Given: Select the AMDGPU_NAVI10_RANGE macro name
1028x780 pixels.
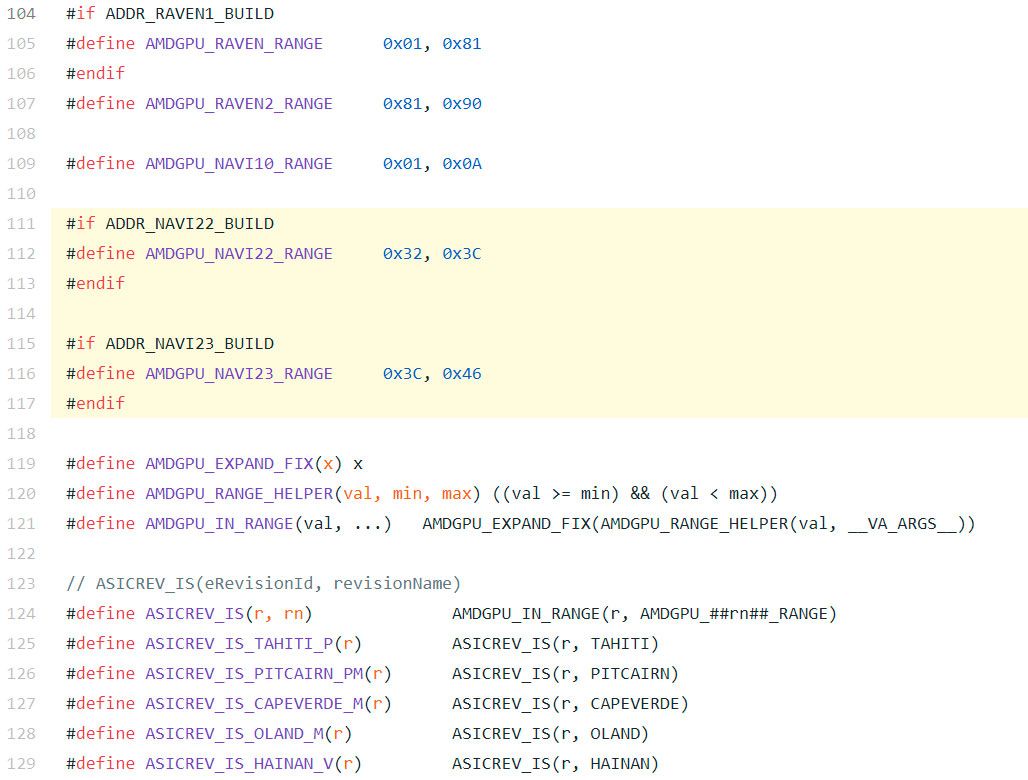Looking at the screenshot, I should click(x=238, y=163).
